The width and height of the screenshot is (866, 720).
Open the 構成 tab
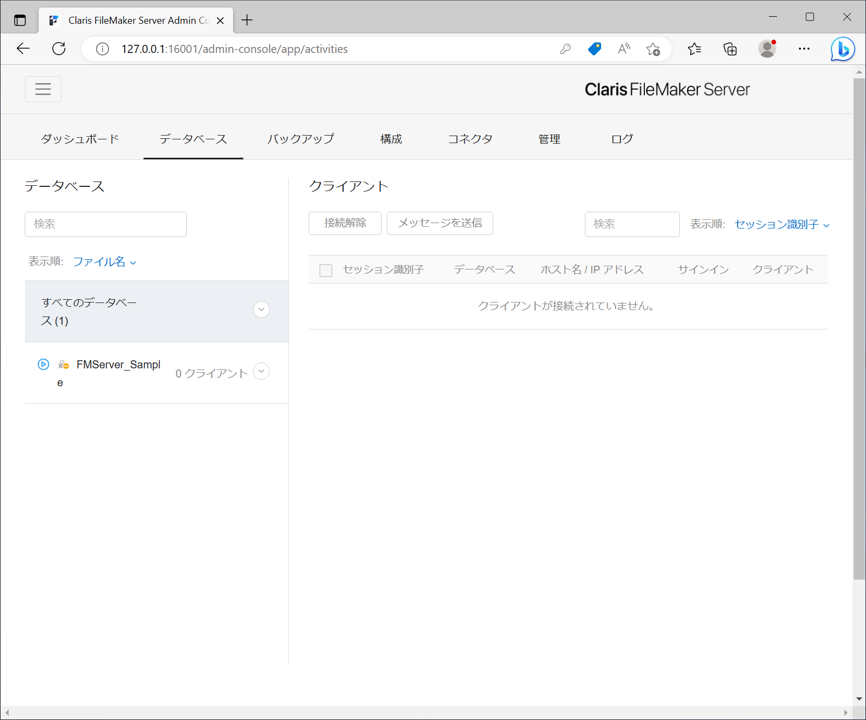pyautogui.click(x=391, y=139)
